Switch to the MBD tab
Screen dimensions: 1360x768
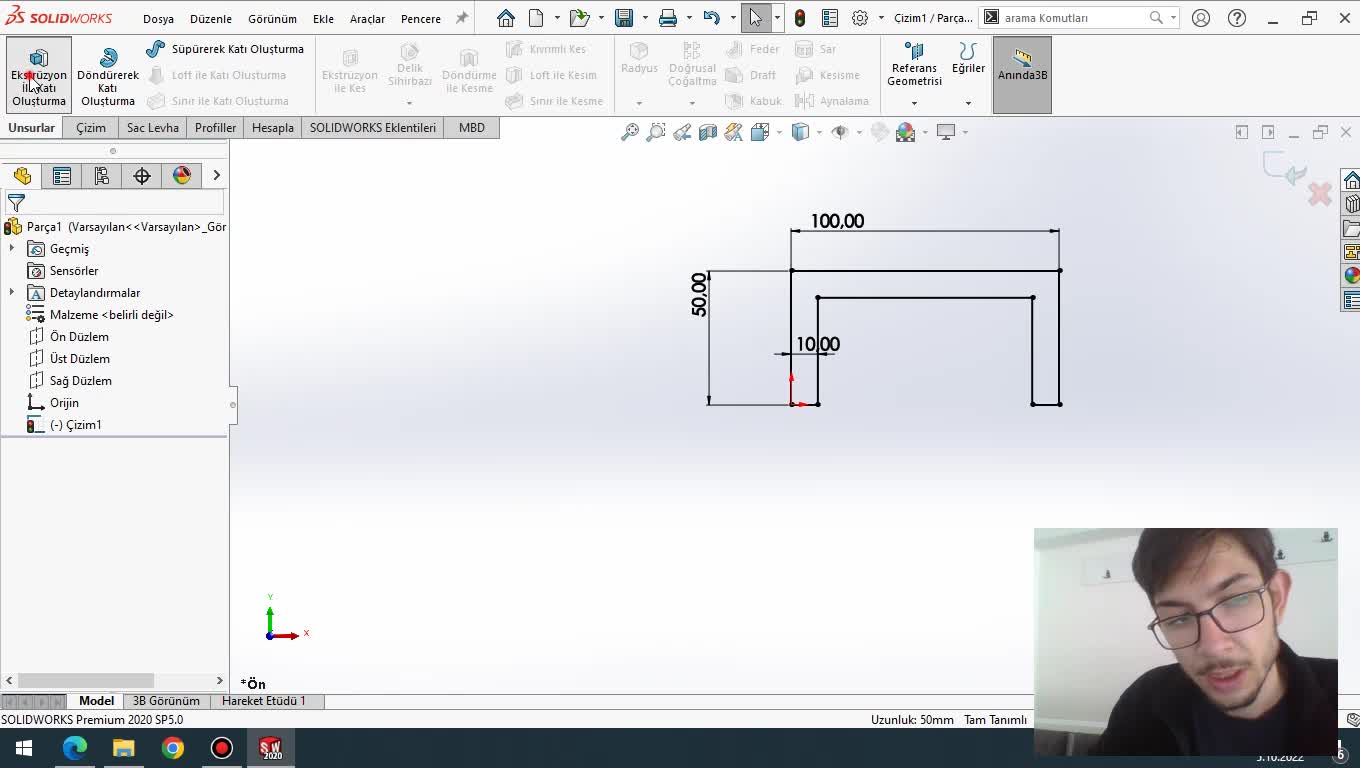point(471,128)
